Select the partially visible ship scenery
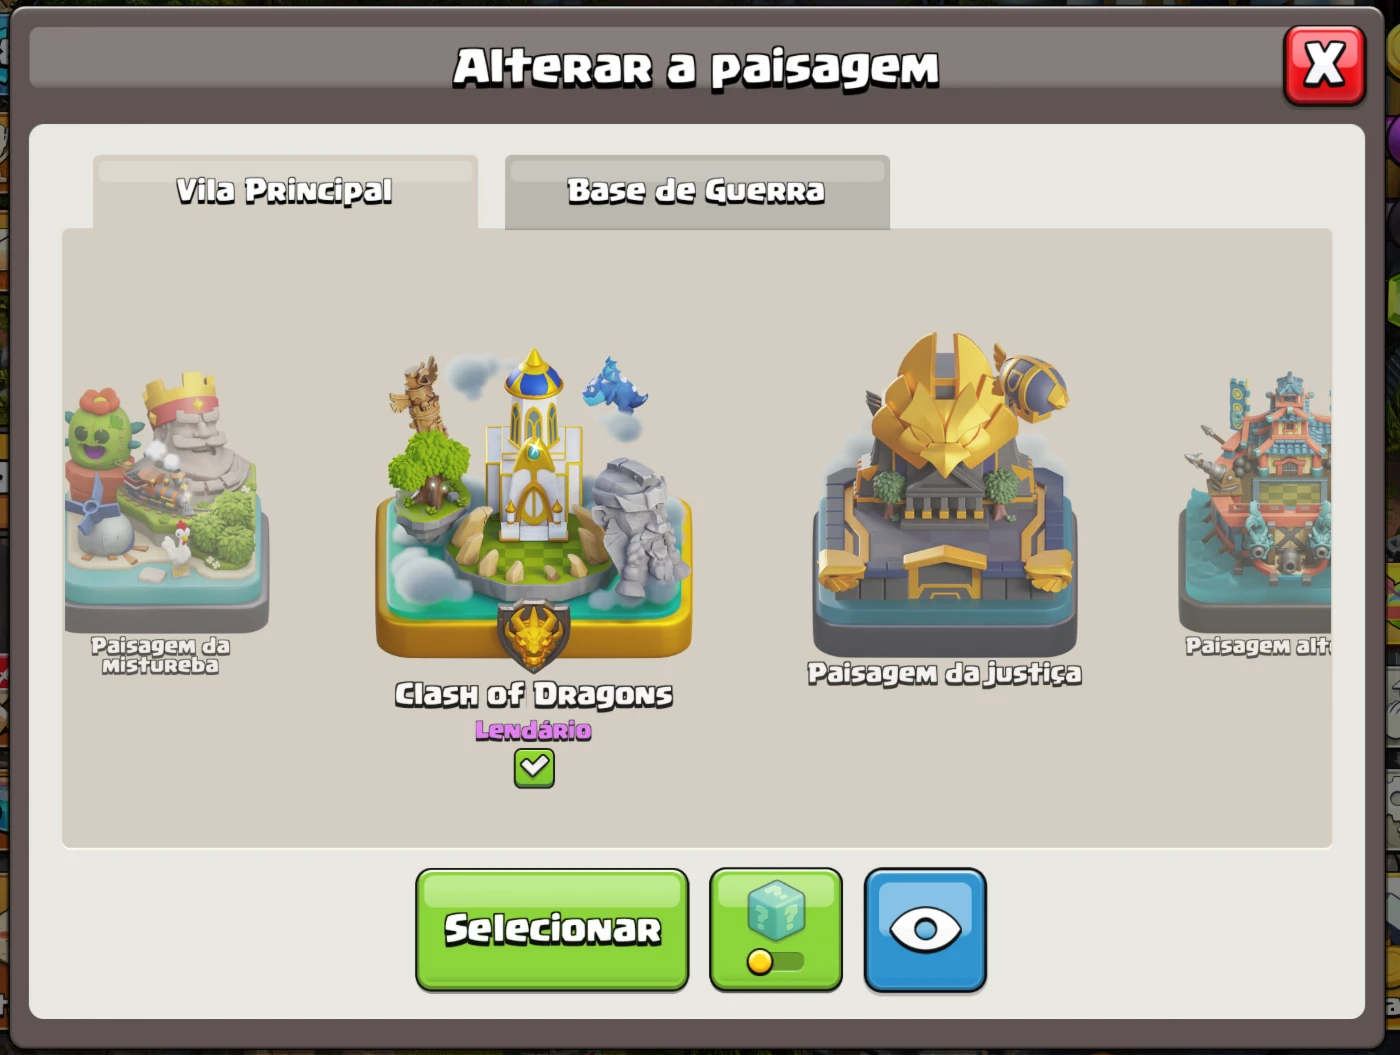Viewport: 1400px width, 1055px height. pyautogui.click(x=1256, y=502)
